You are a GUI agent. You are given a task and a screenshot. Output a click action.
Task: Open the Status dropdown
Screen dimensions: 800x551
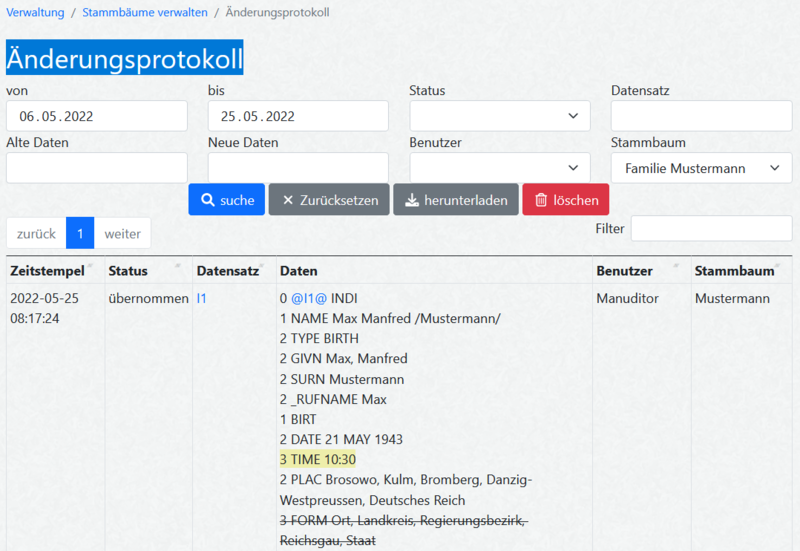499,116
